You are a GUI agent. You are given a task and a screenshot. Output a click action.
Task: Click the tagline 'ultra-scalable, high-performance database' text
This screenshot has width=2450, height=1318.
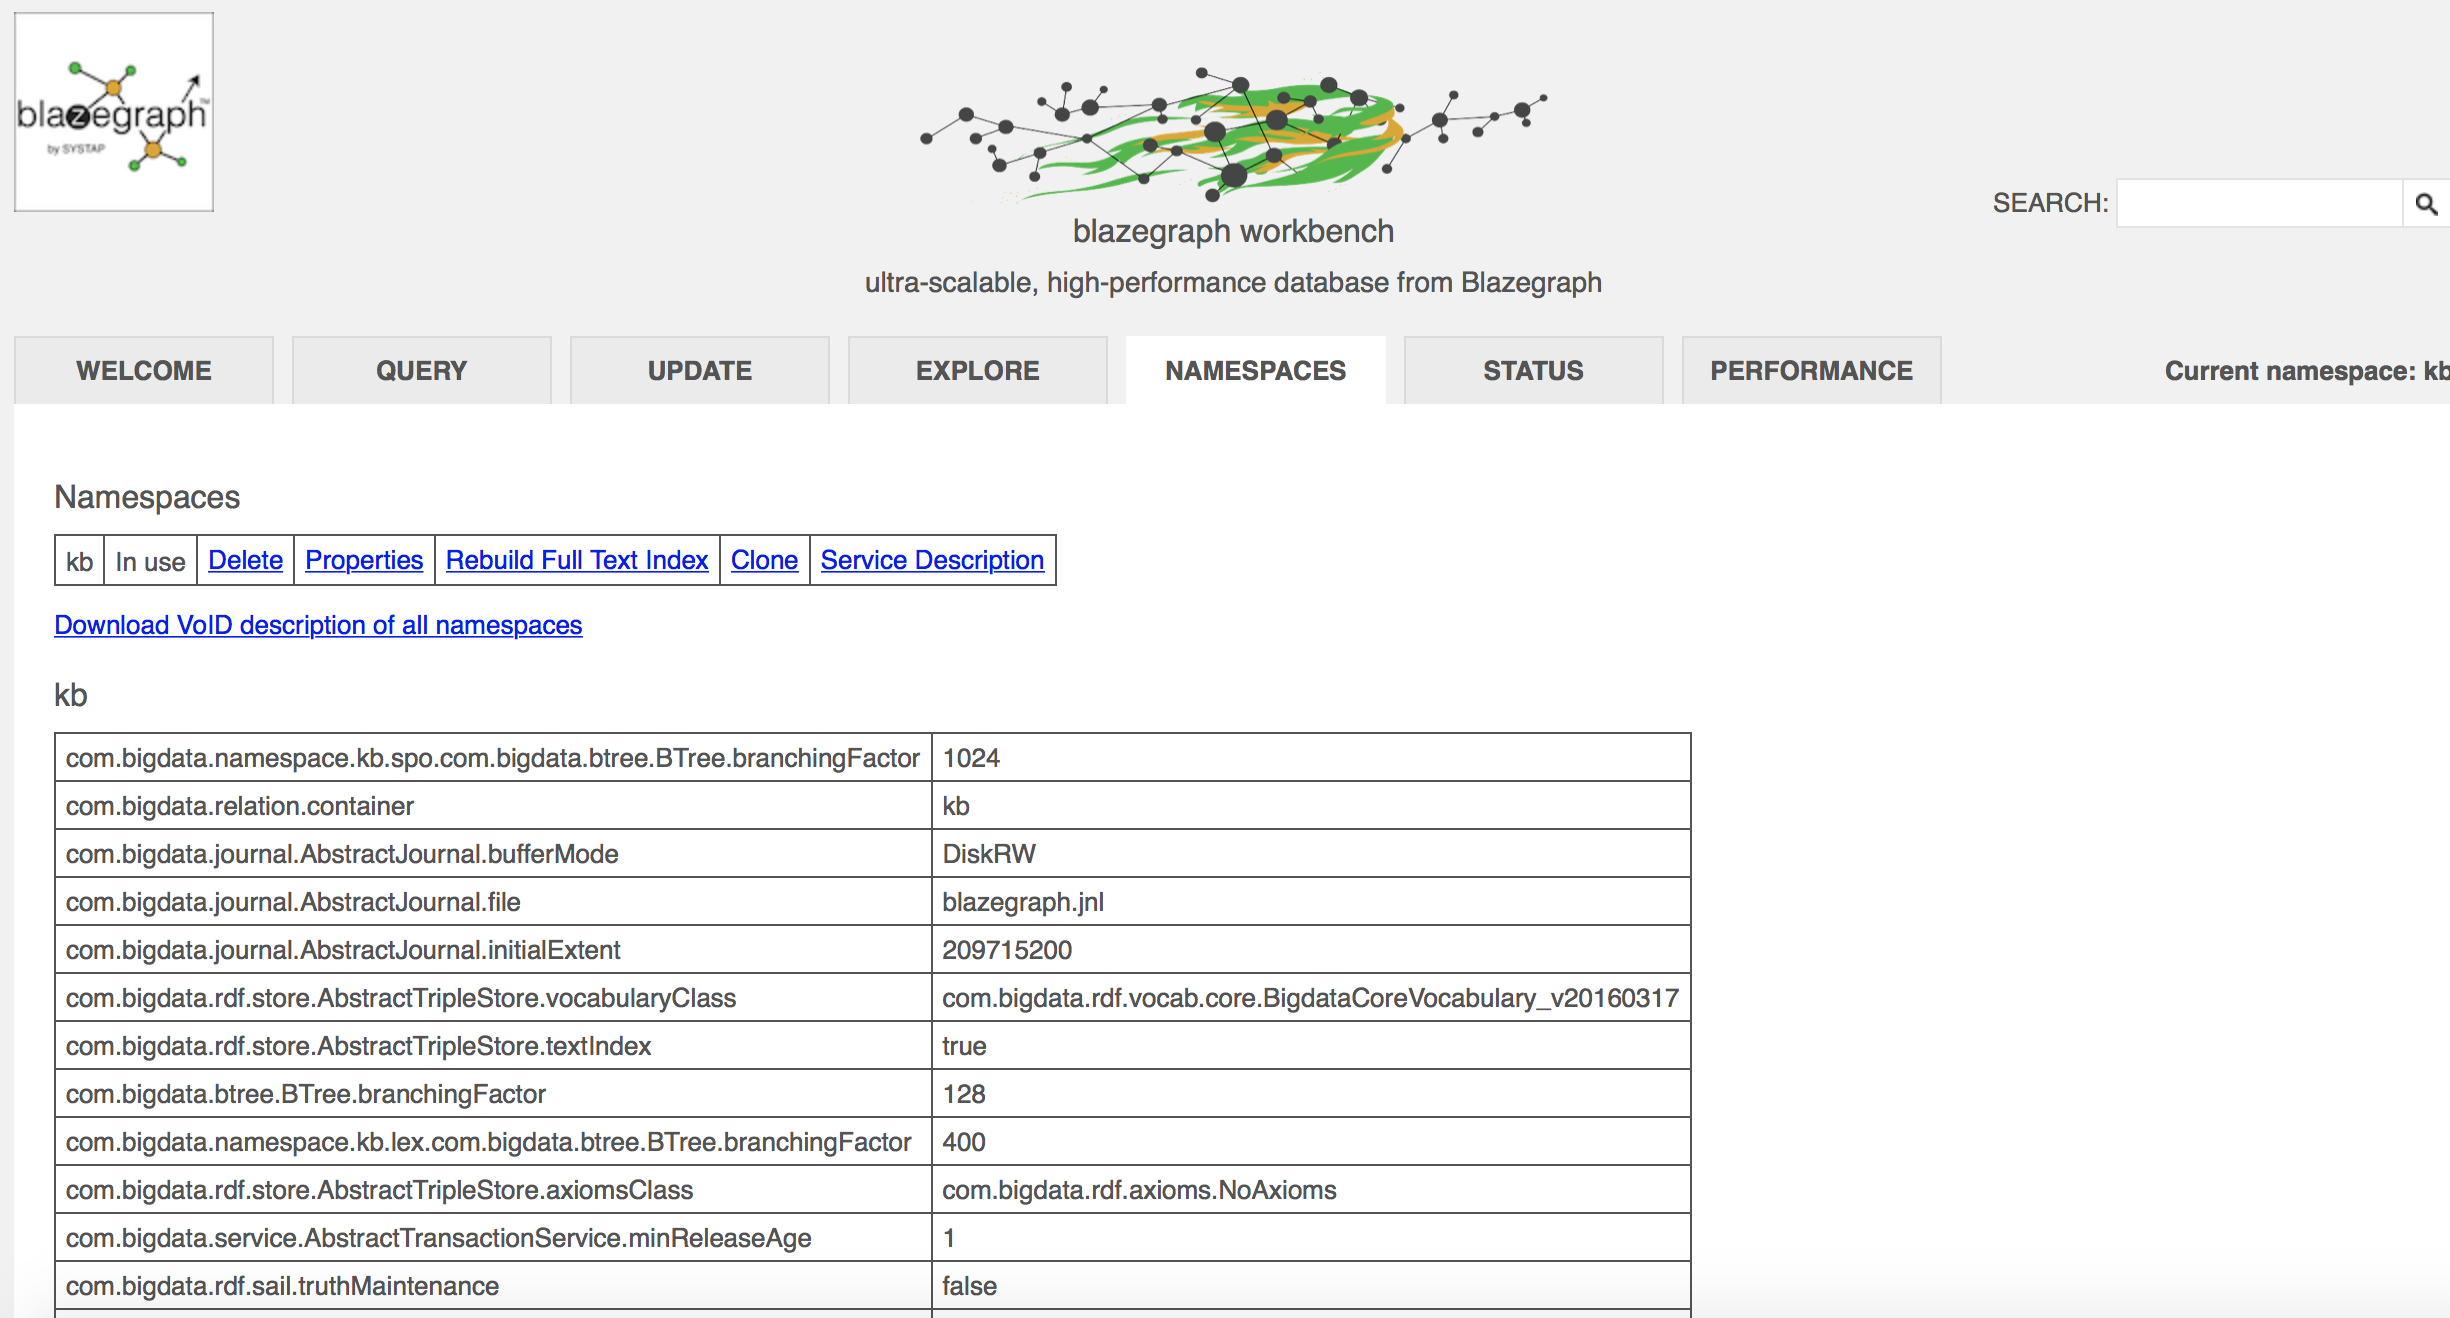tap(1232, 283)
